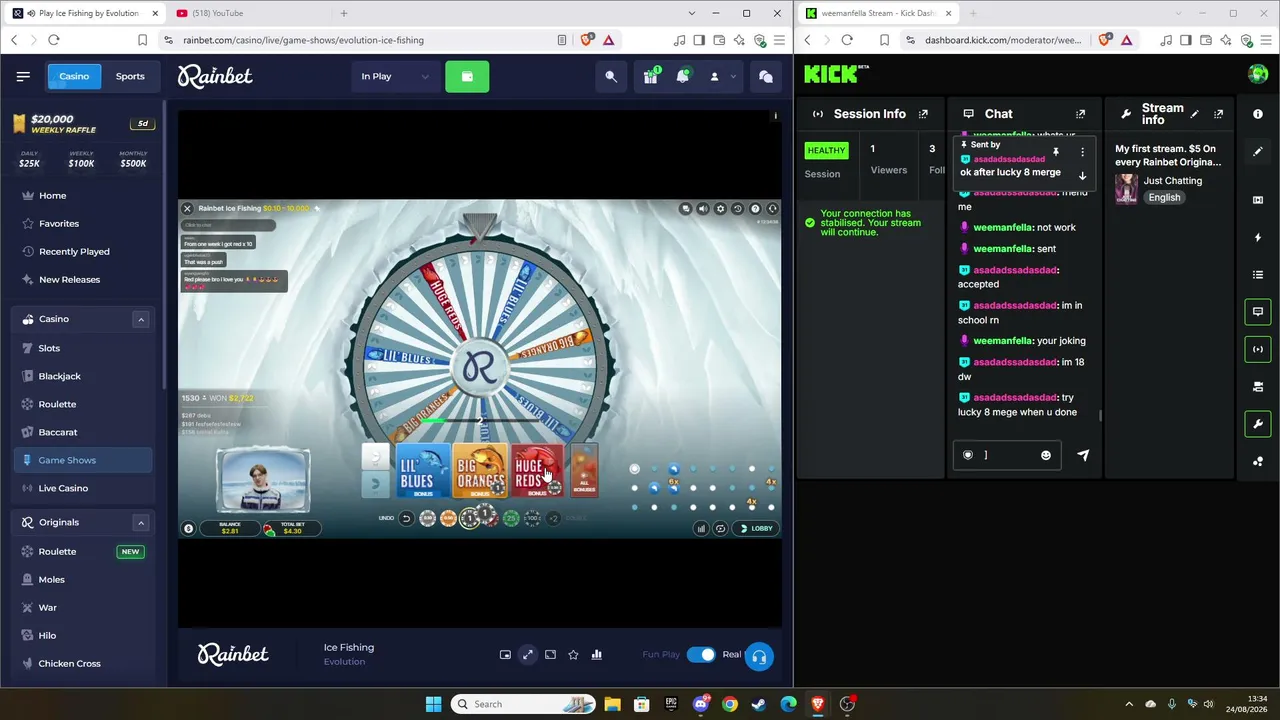Open pinned message options with three dots

[1082, 152]
